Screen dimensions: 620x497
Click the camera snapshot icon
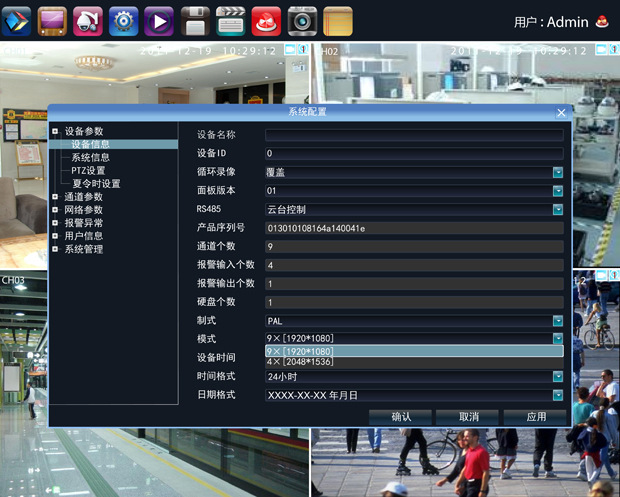coord(302,21)
